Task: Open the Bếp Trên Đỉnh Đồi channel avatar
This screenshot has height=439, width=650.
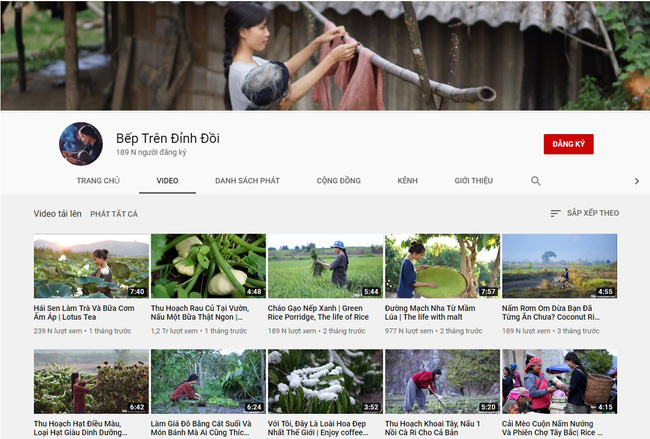Action: coord(81,144)
